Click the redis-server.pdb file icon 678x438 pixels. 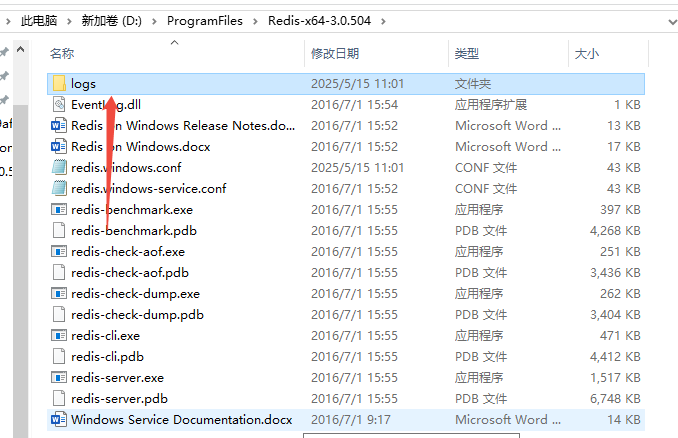(59, 398)
